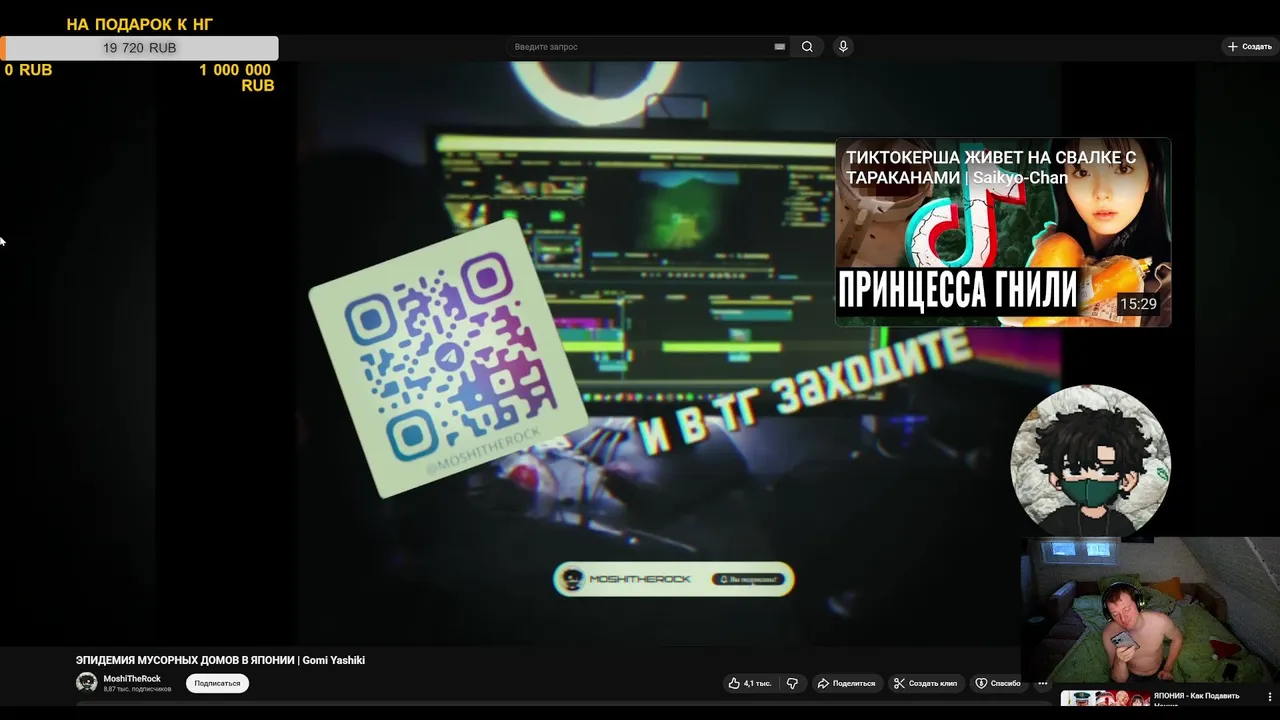Open suggested video Принцесса гнили end card
Screen dimensions: 1280x720
click(x=1003, y=232)
